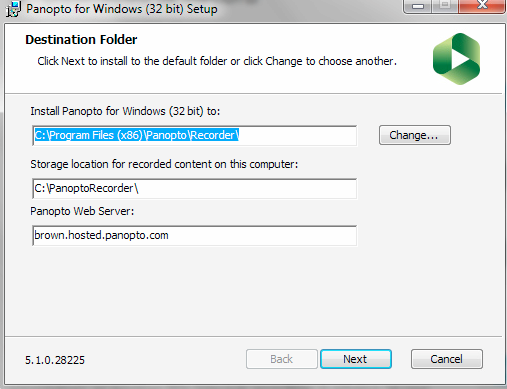Minimize the Panopto Setup window

coord(418,6)
